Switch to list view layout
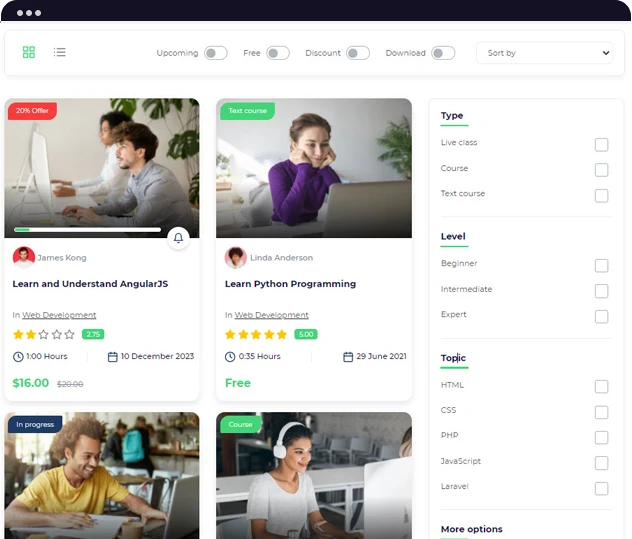Screen dimensions: 632x539 [x=60, y=52]
